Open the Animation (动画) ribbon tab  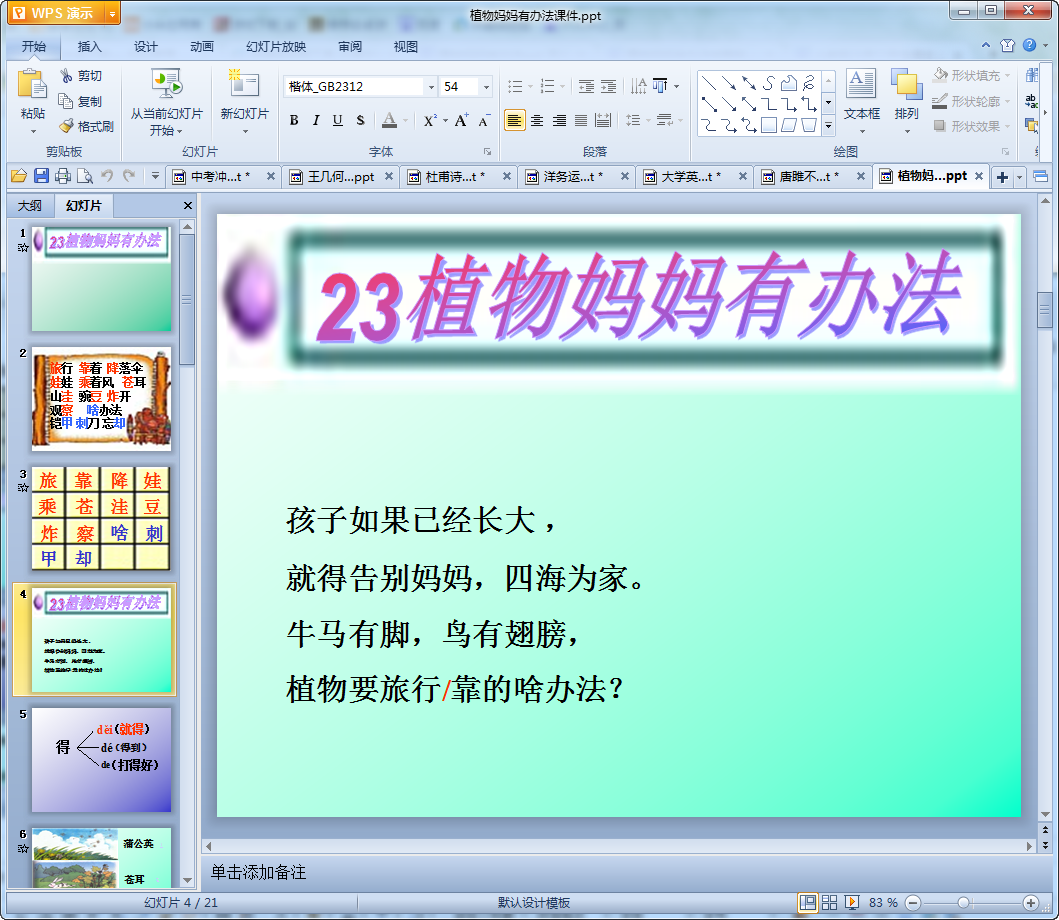(x=201, y=47)
